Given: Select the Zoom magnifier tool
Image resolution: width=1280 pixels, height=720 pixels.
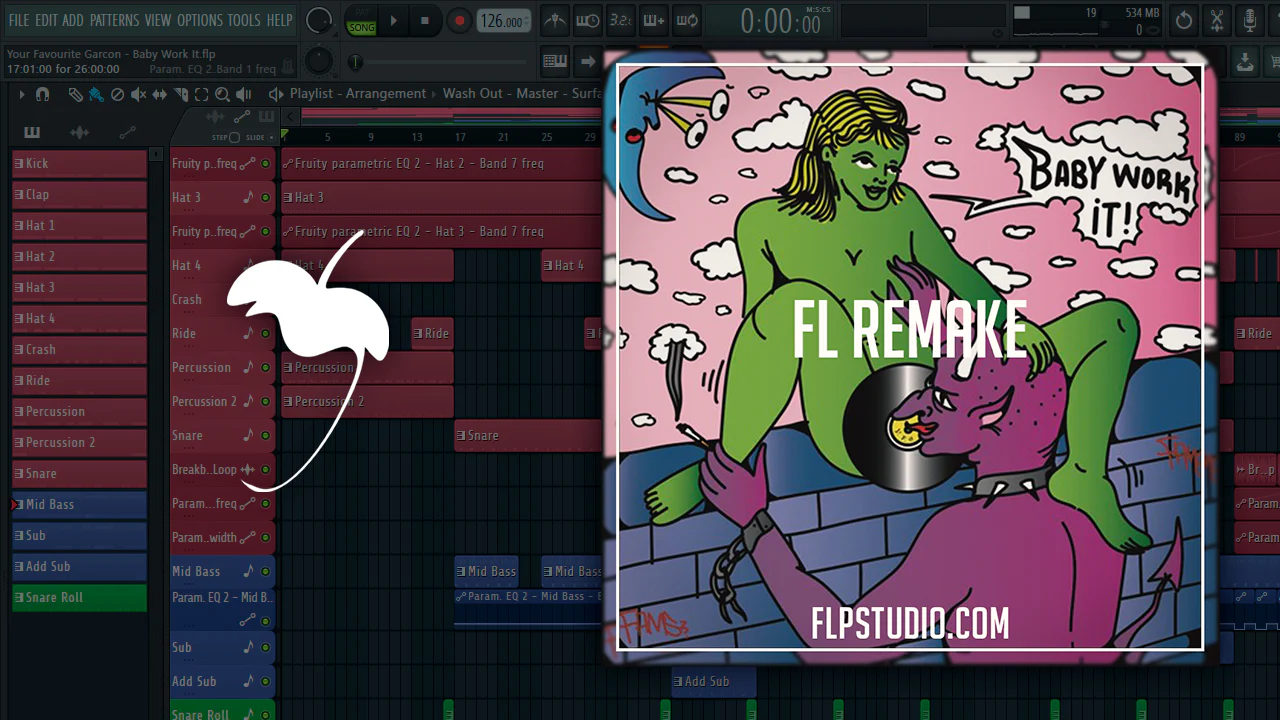Looking at the screenshot, I should pyautogui.click(x=222, y=94).
